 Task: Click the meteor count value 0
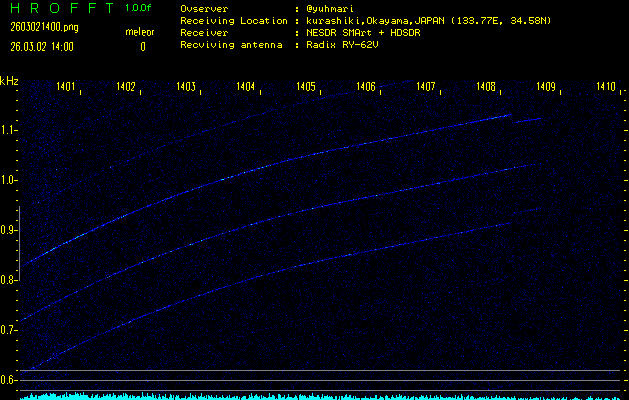[x=142, y=46]
